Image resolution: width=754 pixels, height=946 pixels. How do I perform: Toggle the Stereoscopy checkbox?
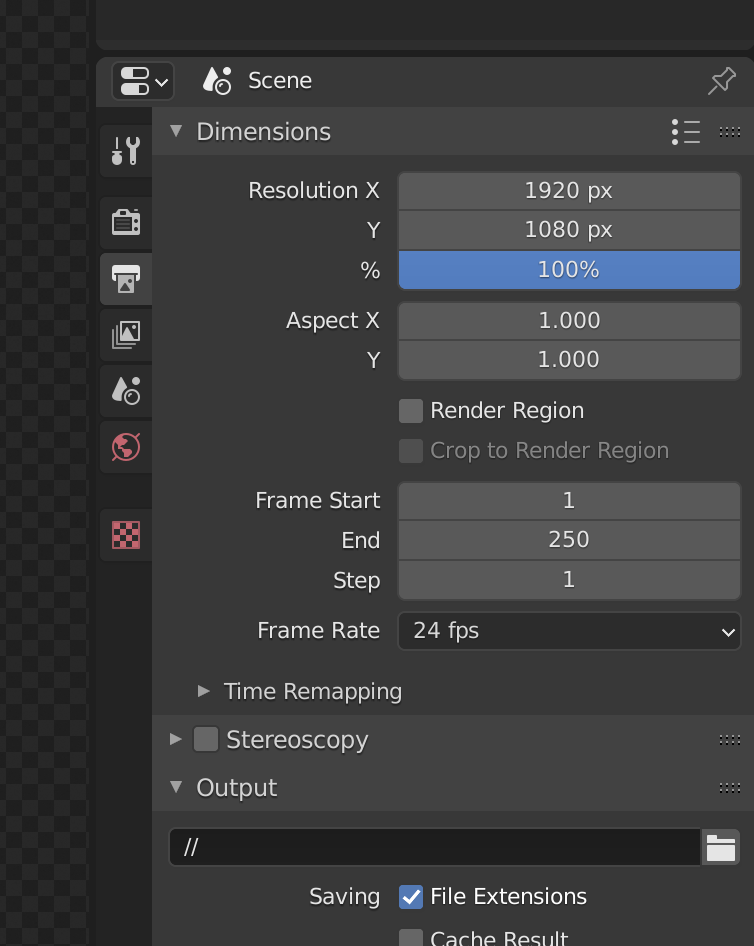click(206, 739)
